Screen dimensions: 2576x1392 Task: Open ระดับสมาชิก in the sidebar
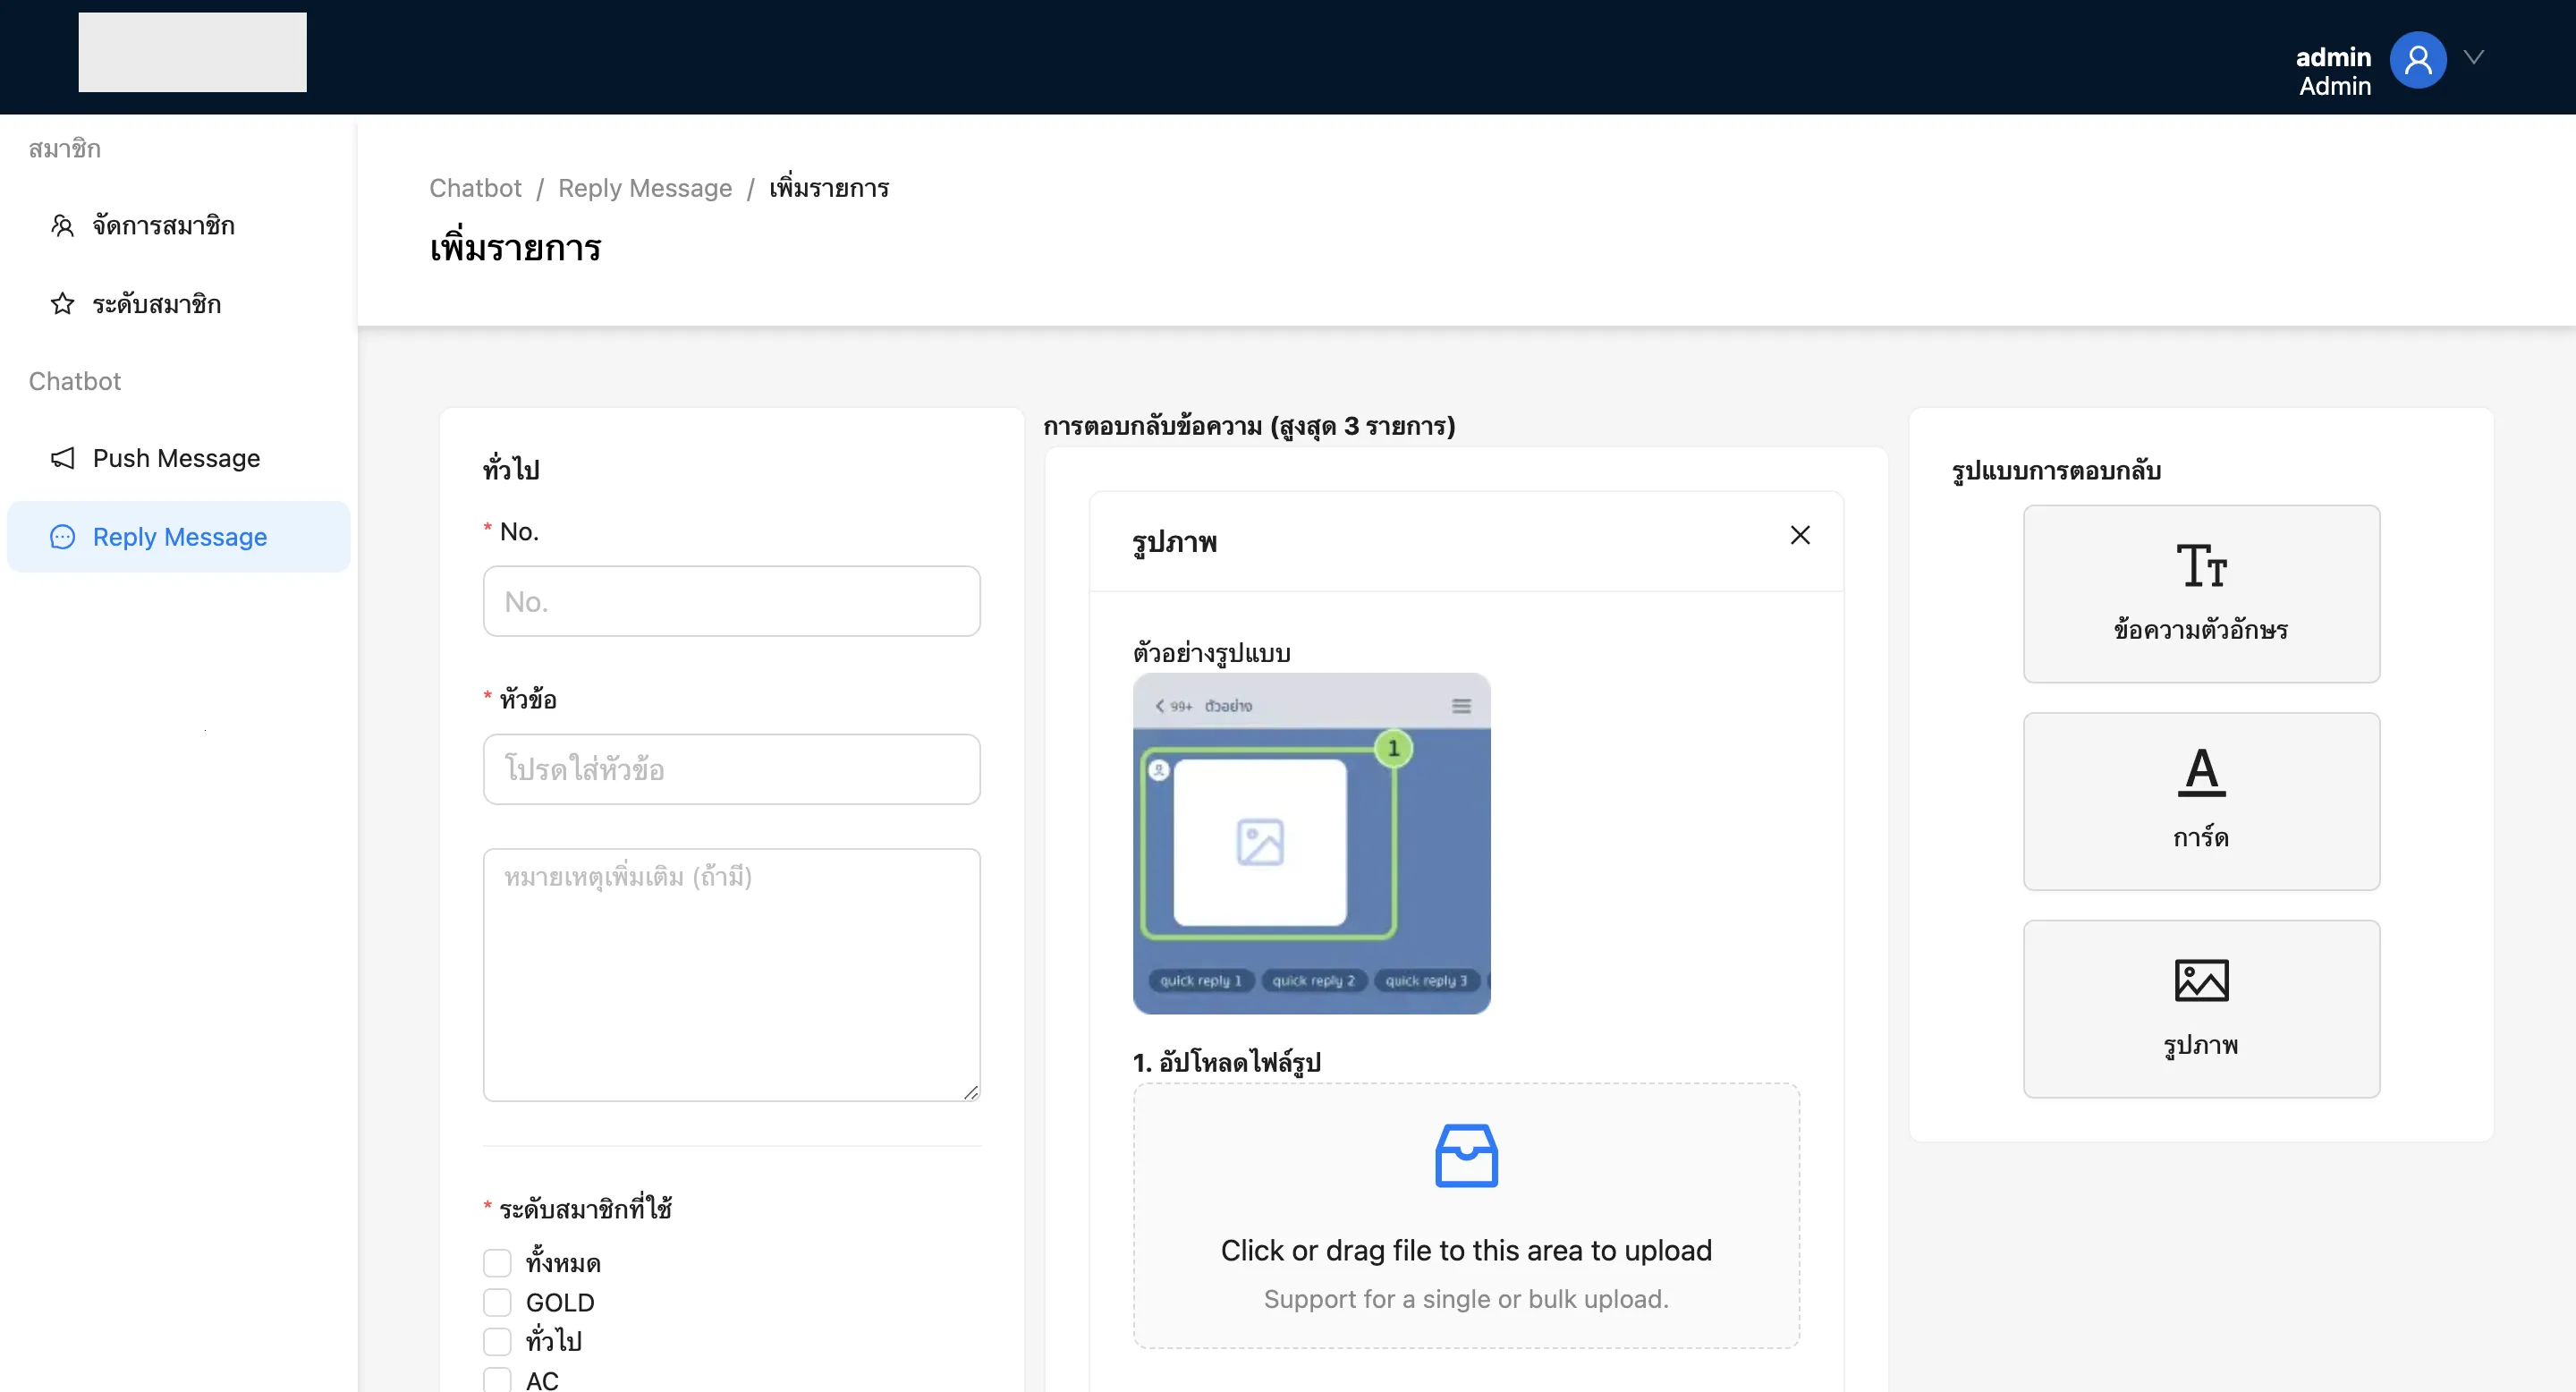click(x=156, y=304)
